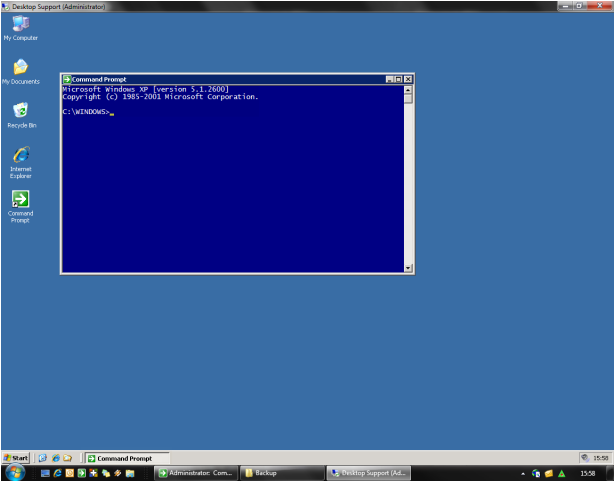Open the Windows 7 Start orb
Screen dimensions: 614x481
[x=15, y=473]
